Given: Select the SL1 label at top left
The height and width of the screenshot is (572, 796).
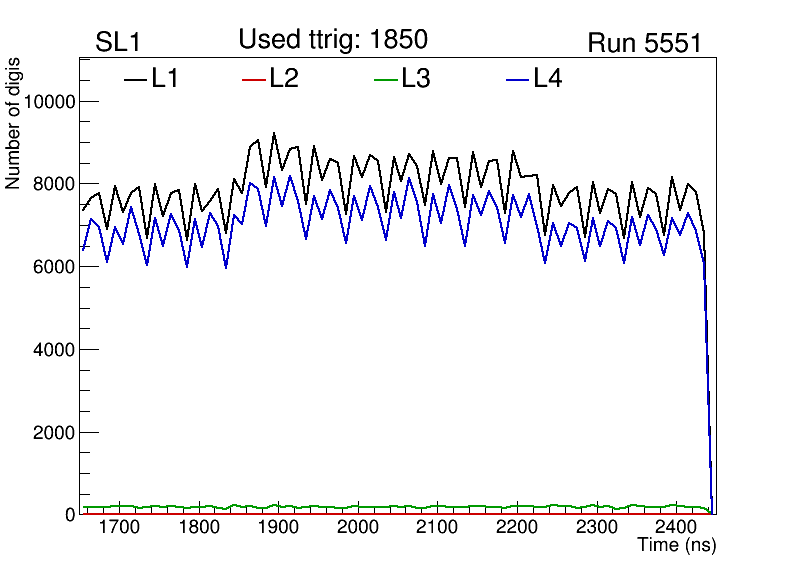Looking at the screenshot, I should (119, 43).
